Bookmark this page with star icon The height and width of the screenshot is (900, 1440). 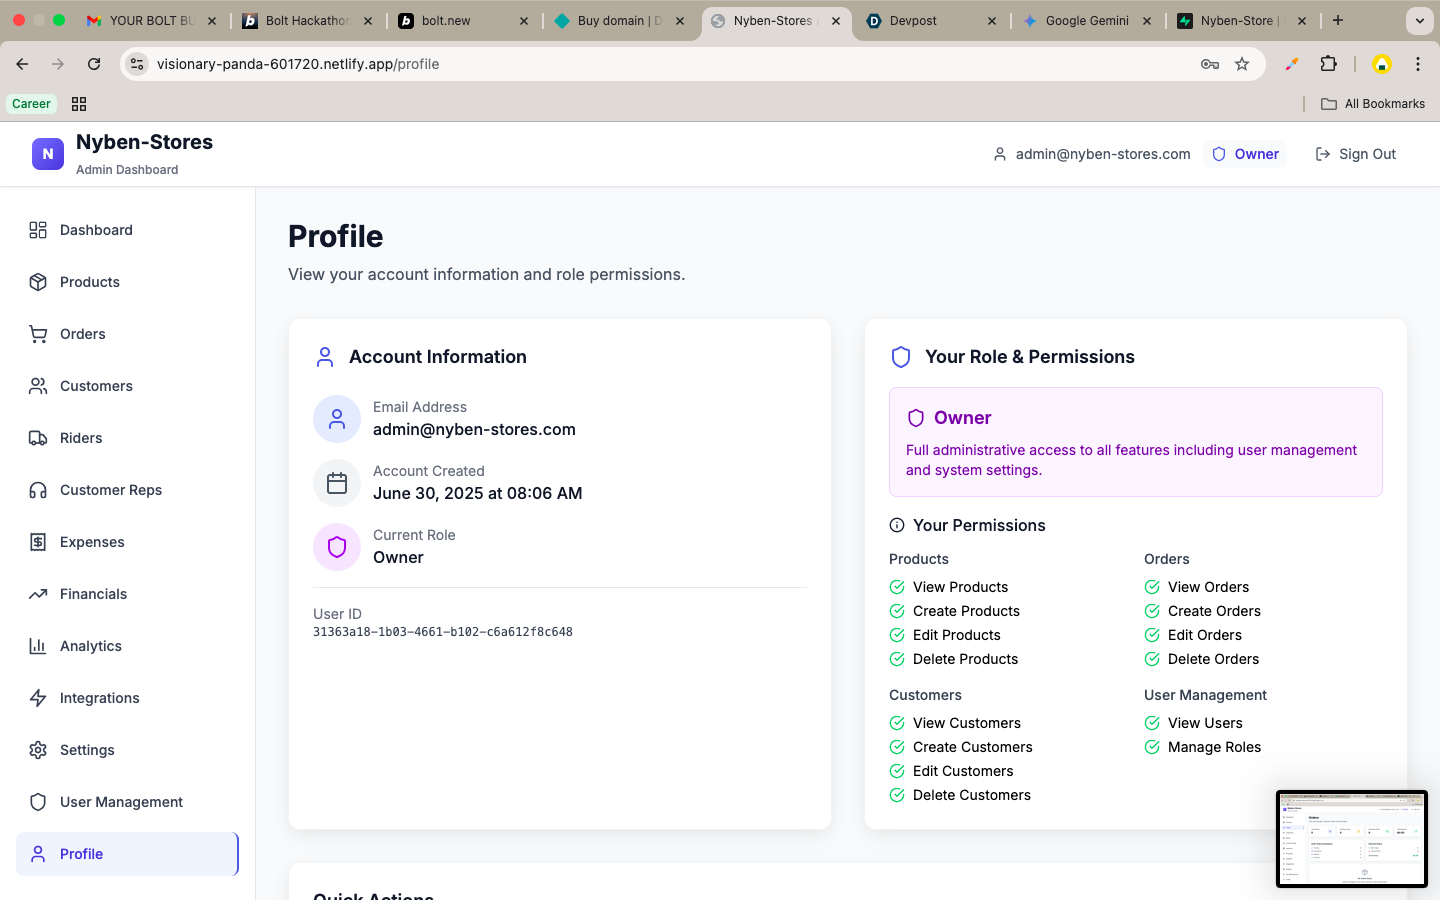click(1242, 64)
